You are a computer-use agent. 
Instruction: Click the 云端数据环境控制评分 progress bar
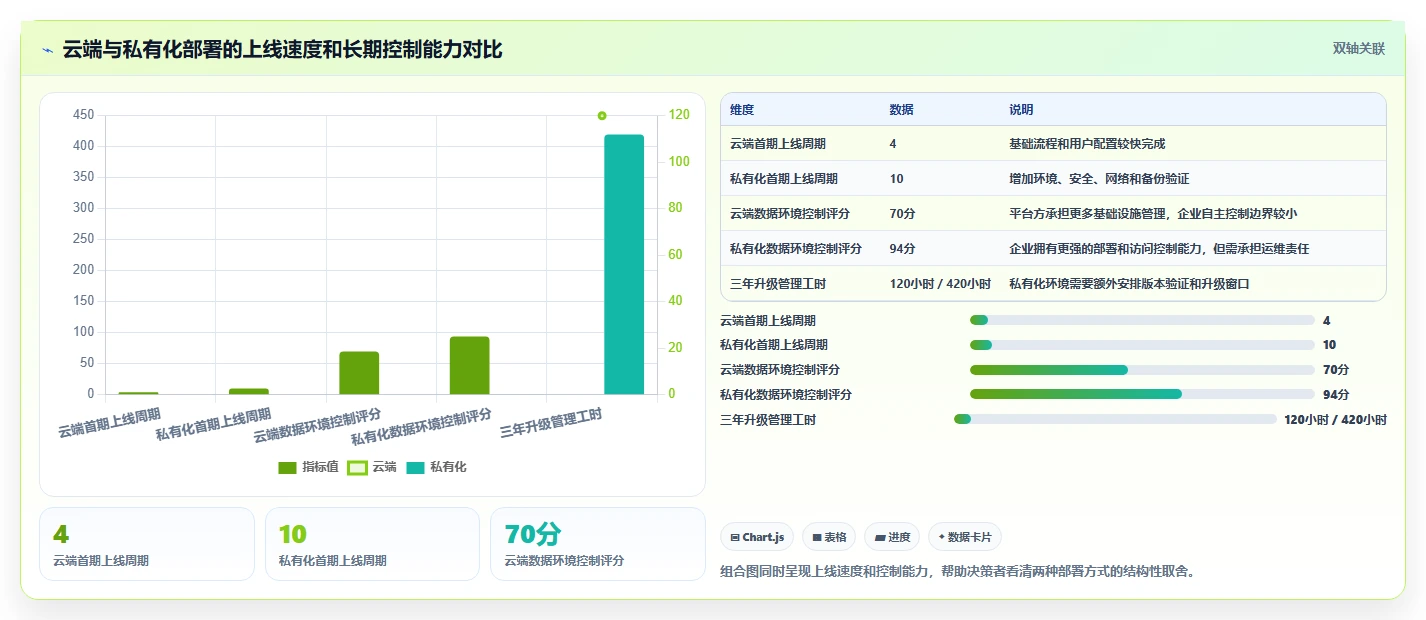pos(1142,370)
